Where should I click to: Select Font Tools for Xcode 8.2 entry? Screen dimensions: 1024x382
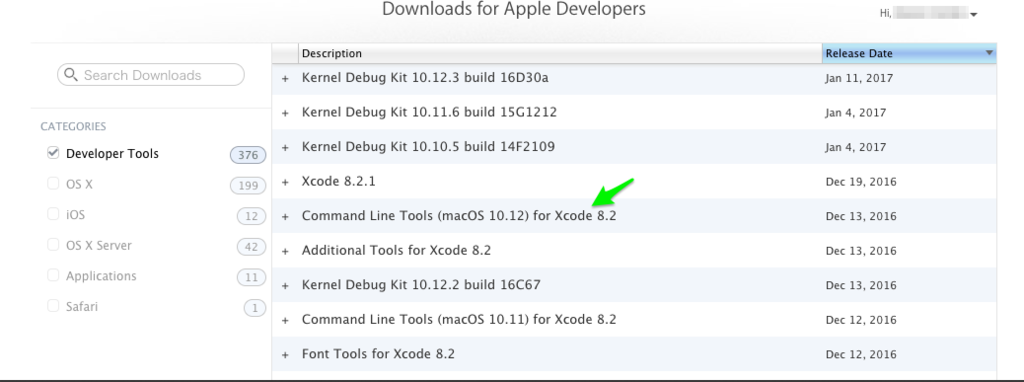(378, 355)
